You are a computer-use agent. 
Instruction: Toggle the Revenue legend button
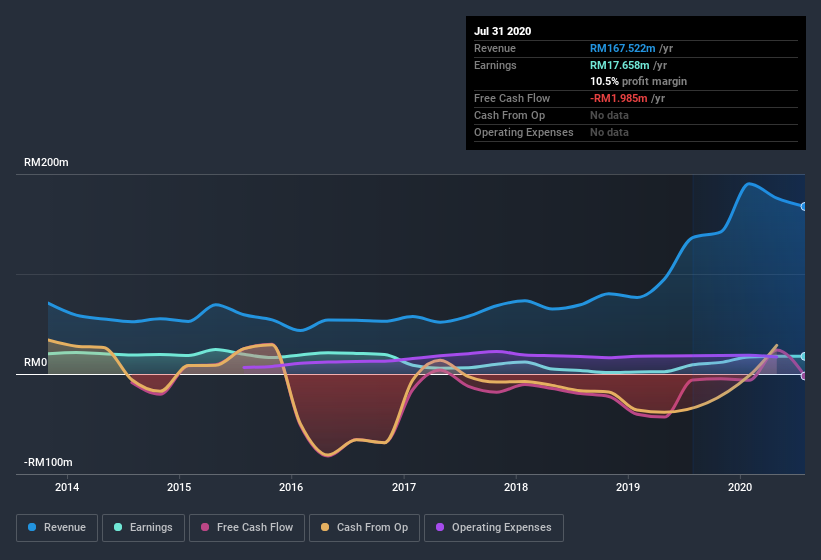coord(57,528)
